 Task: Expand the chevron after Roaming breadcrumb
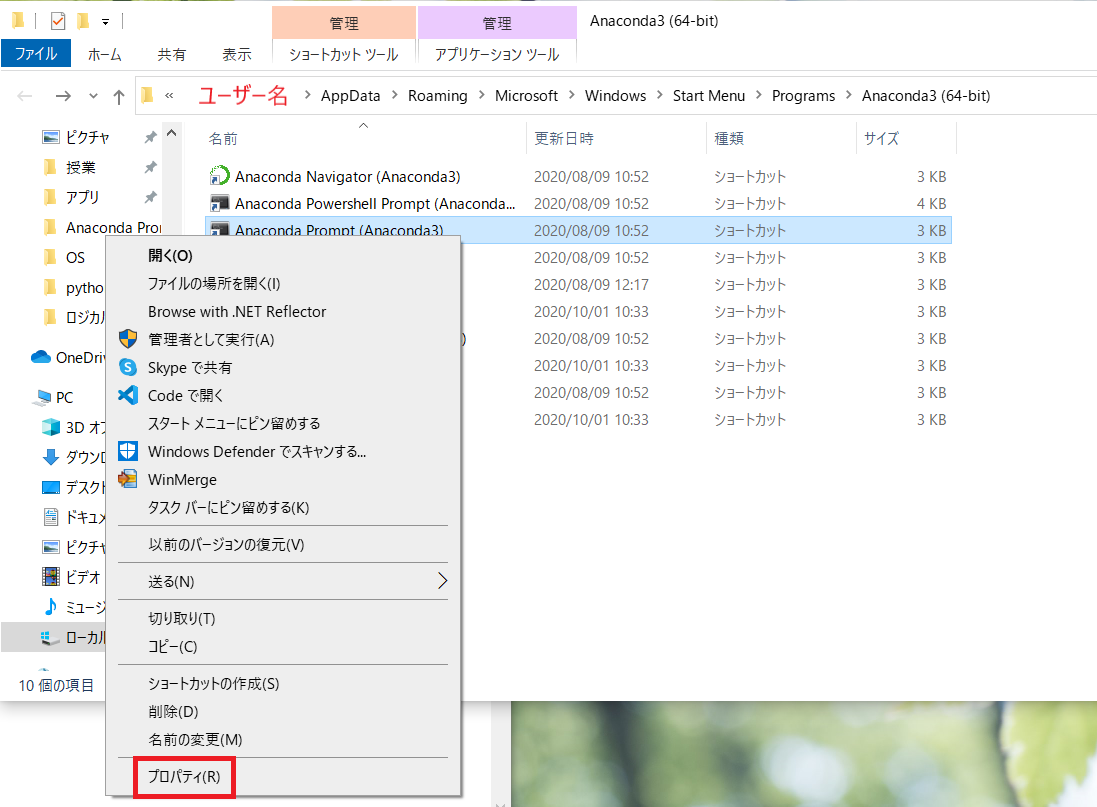pyautogui.click(x=481, y=95)
